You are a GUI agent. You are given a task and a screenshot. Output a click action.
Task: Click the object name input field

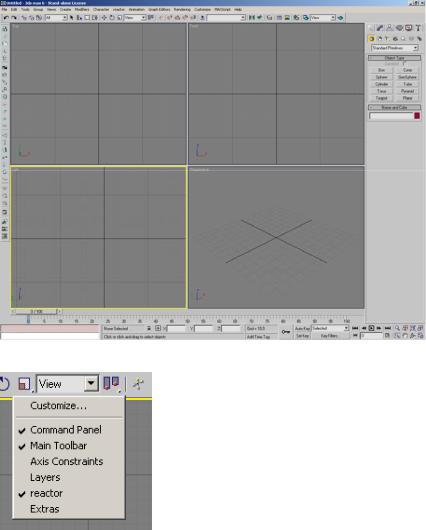pyautogui.click(x=391, y=116)
